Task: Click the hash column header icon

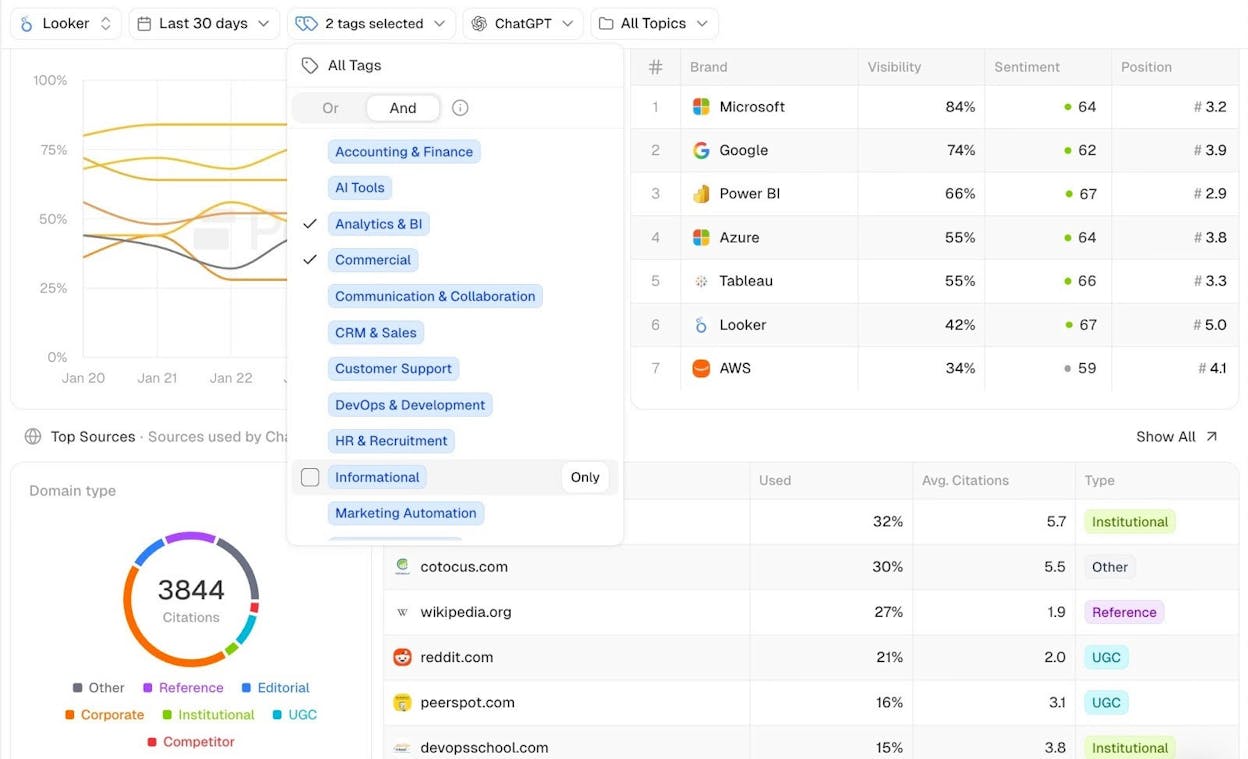Action: 656,67
